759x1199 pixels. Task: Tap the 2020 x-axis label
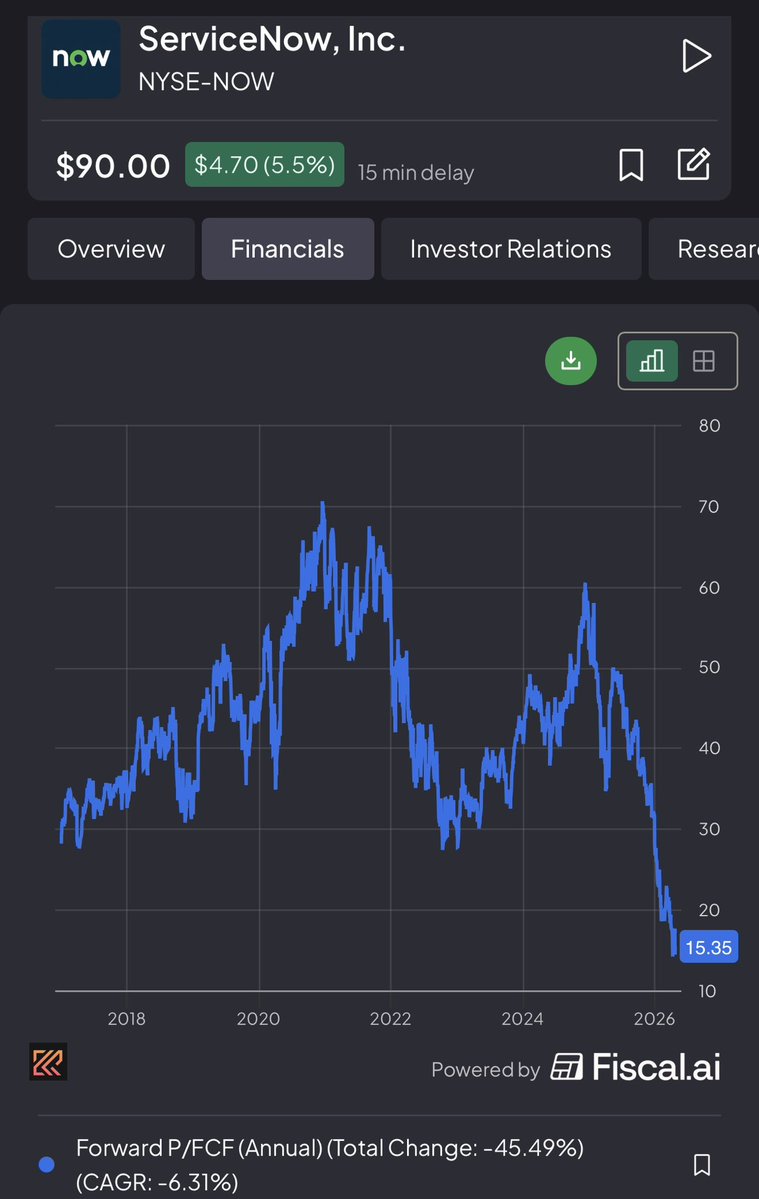258,1019
